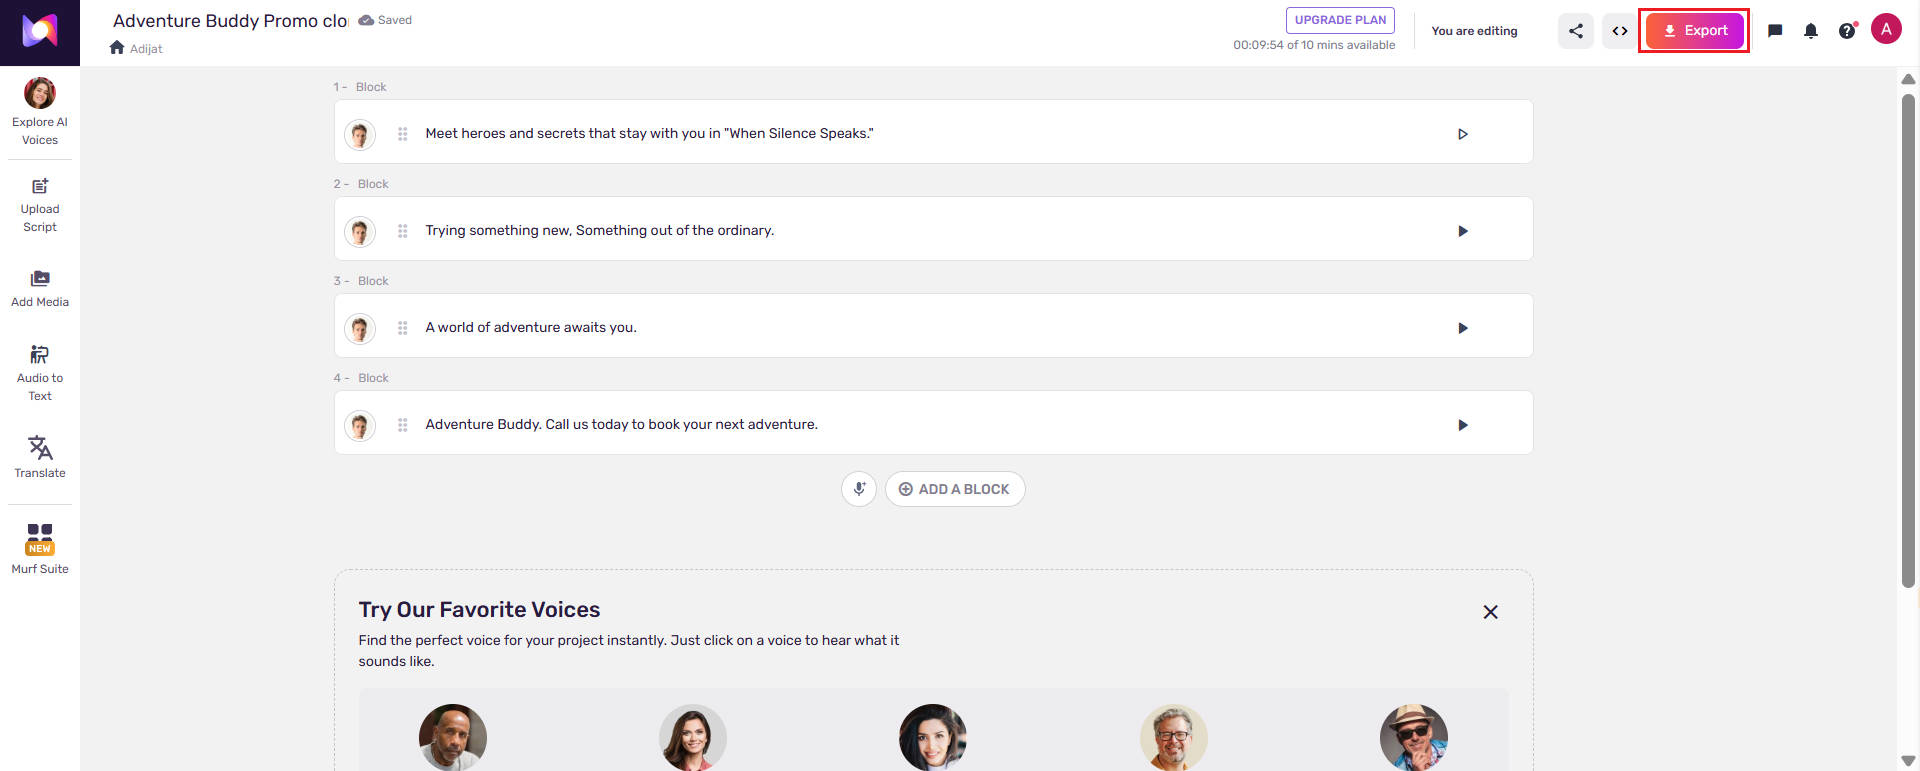1920x771 pixels.
Task: Play the 'Trying something new' block
Action: (x=1463, y=231)
